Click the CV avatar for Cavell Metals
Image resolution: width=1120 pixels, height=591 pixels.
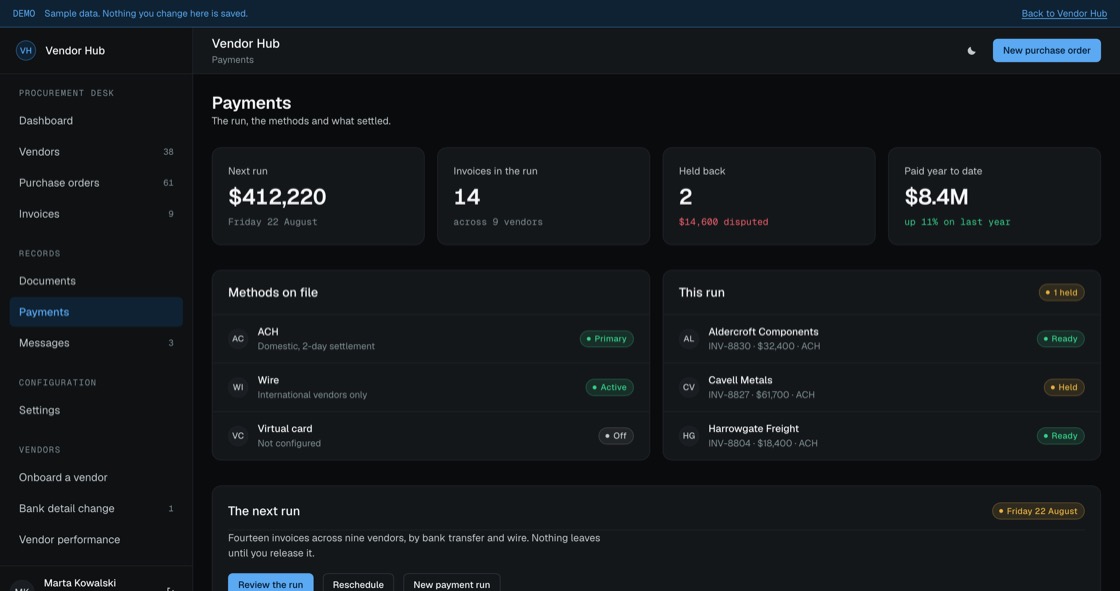[689, 387]
